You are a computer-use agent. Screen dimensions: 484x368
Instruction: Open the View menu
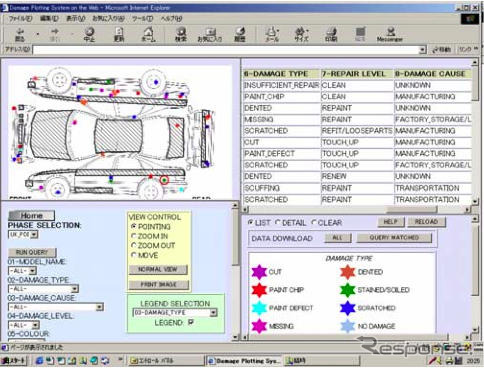tap(76, 19)
